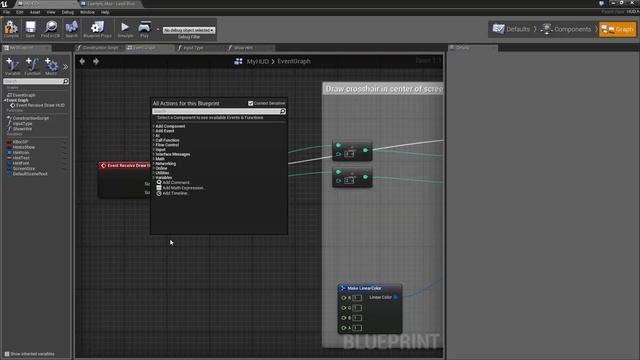Click the Add Timeline entry
Viewport: 640px width, 360px height.
coord(175,193)
